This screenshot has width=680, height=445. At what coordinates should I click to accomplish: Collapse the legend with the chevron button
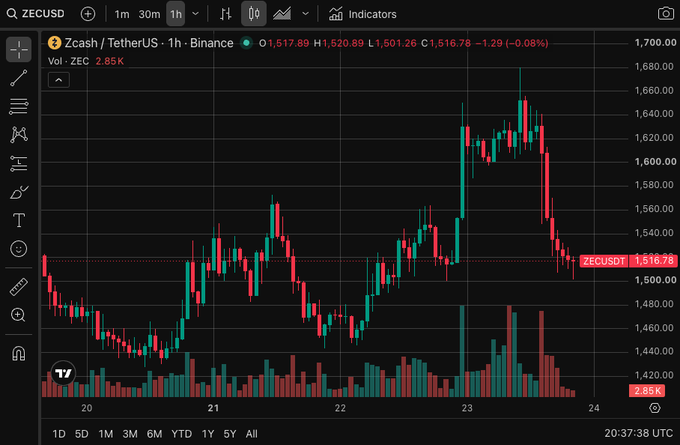tap(59, 80)
